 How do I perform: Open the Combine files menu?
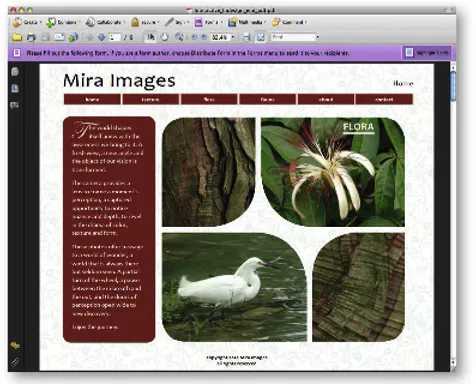coord(63,22)
